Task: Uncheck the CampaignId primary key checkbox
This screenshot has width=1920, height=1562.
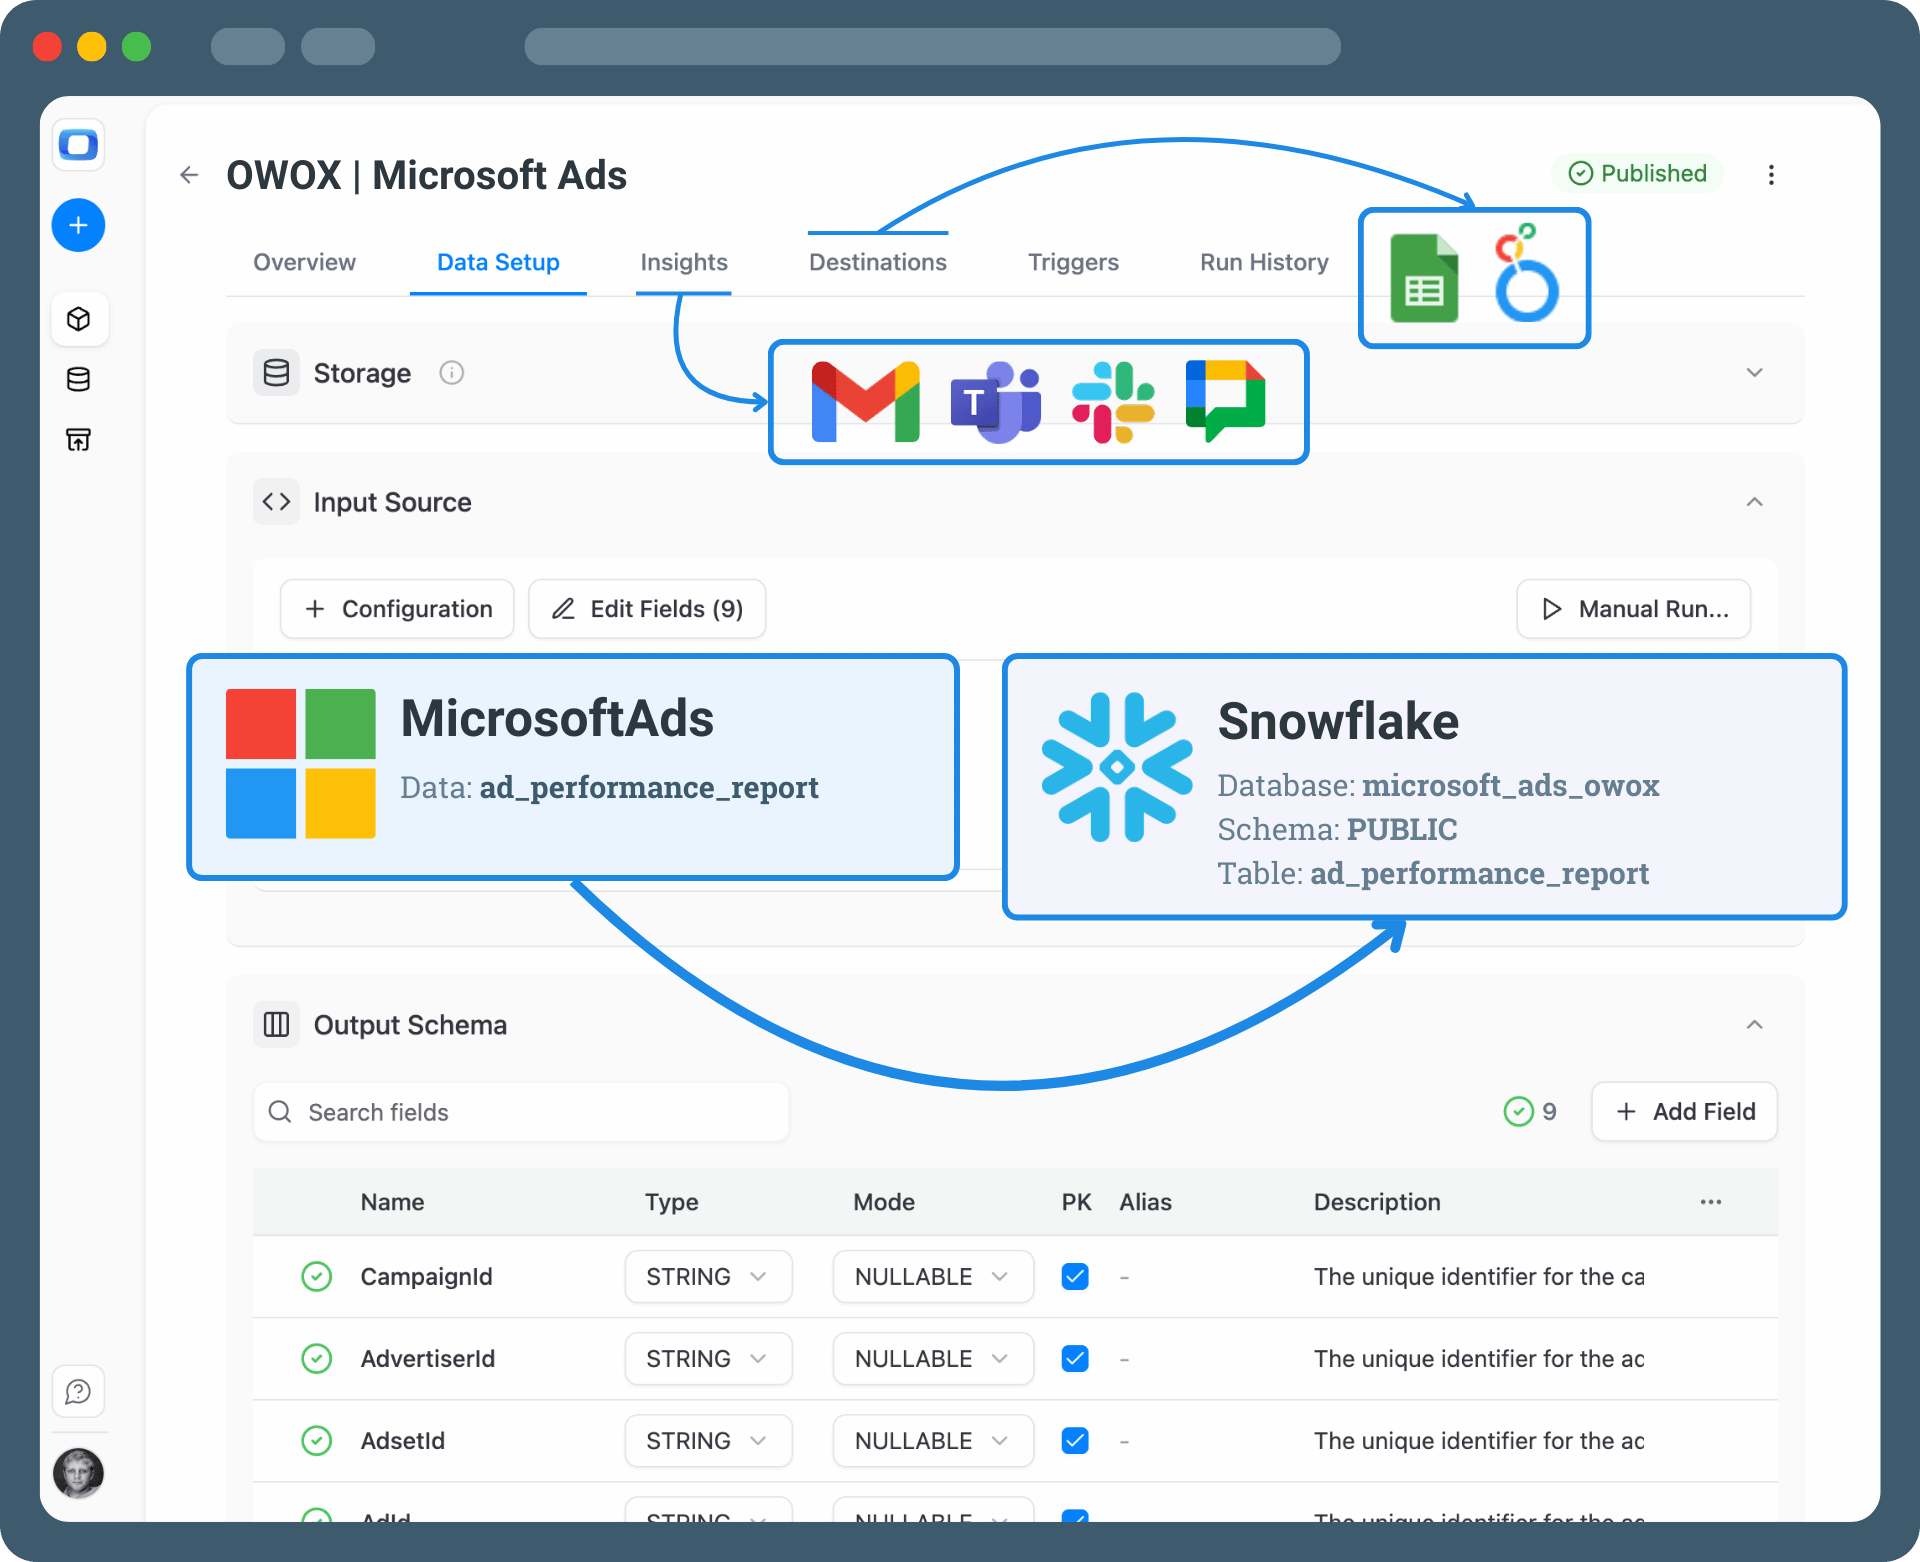Action: (x=1075, y=1277)
